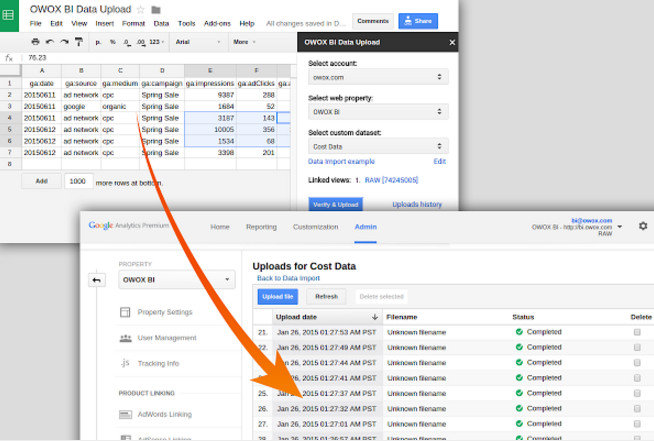Click the 1000 rows count input field
654x441 pixels.
click(x=78, y=181)
